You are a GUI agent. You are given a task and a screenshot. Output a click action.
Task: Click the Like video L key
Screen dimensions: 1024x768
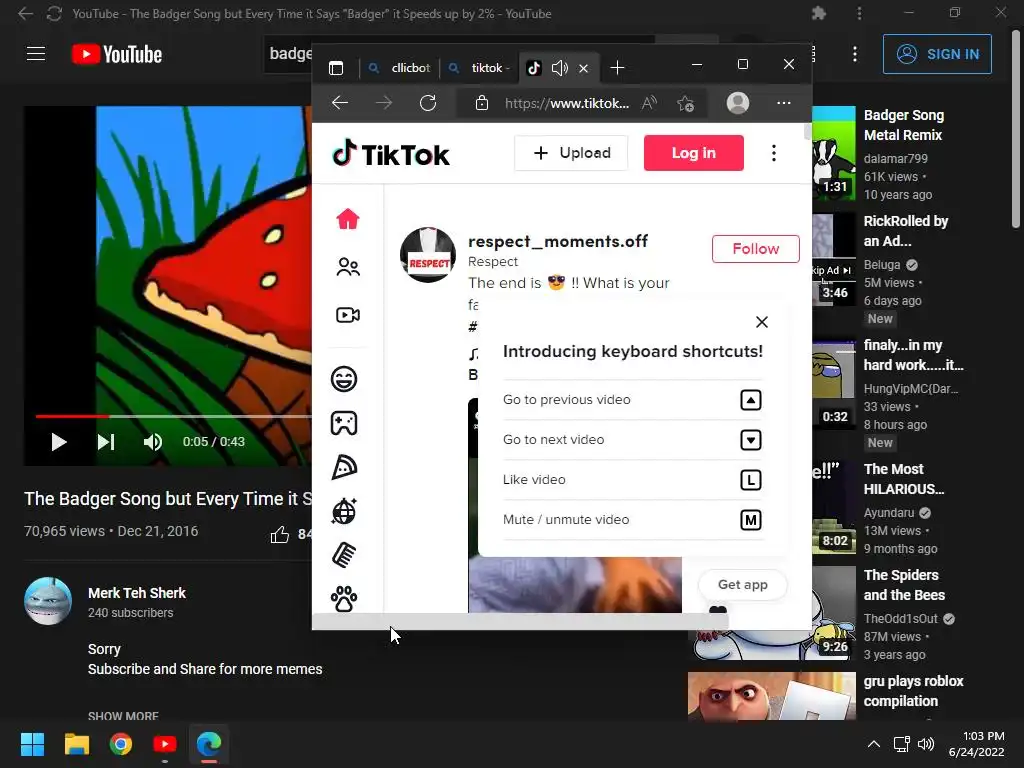[x=751, y=480]
